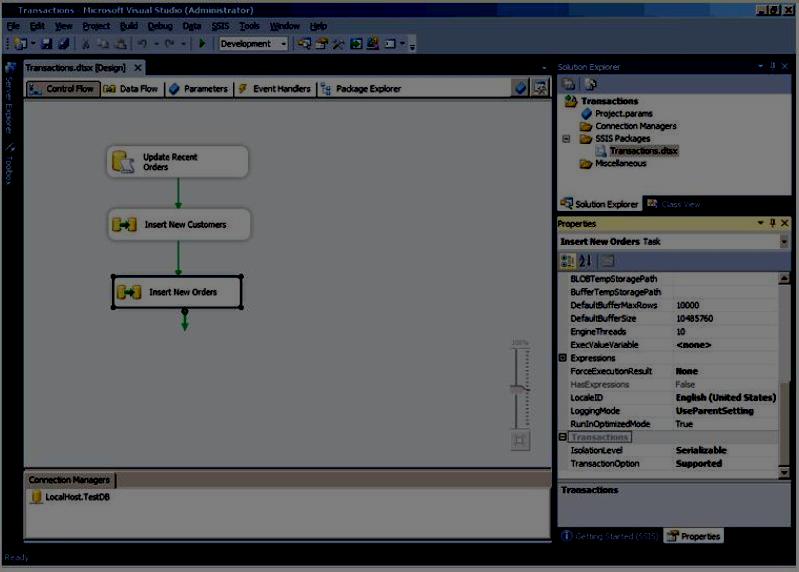Open the File menu
799x572 pixels.
pos(13,26)
